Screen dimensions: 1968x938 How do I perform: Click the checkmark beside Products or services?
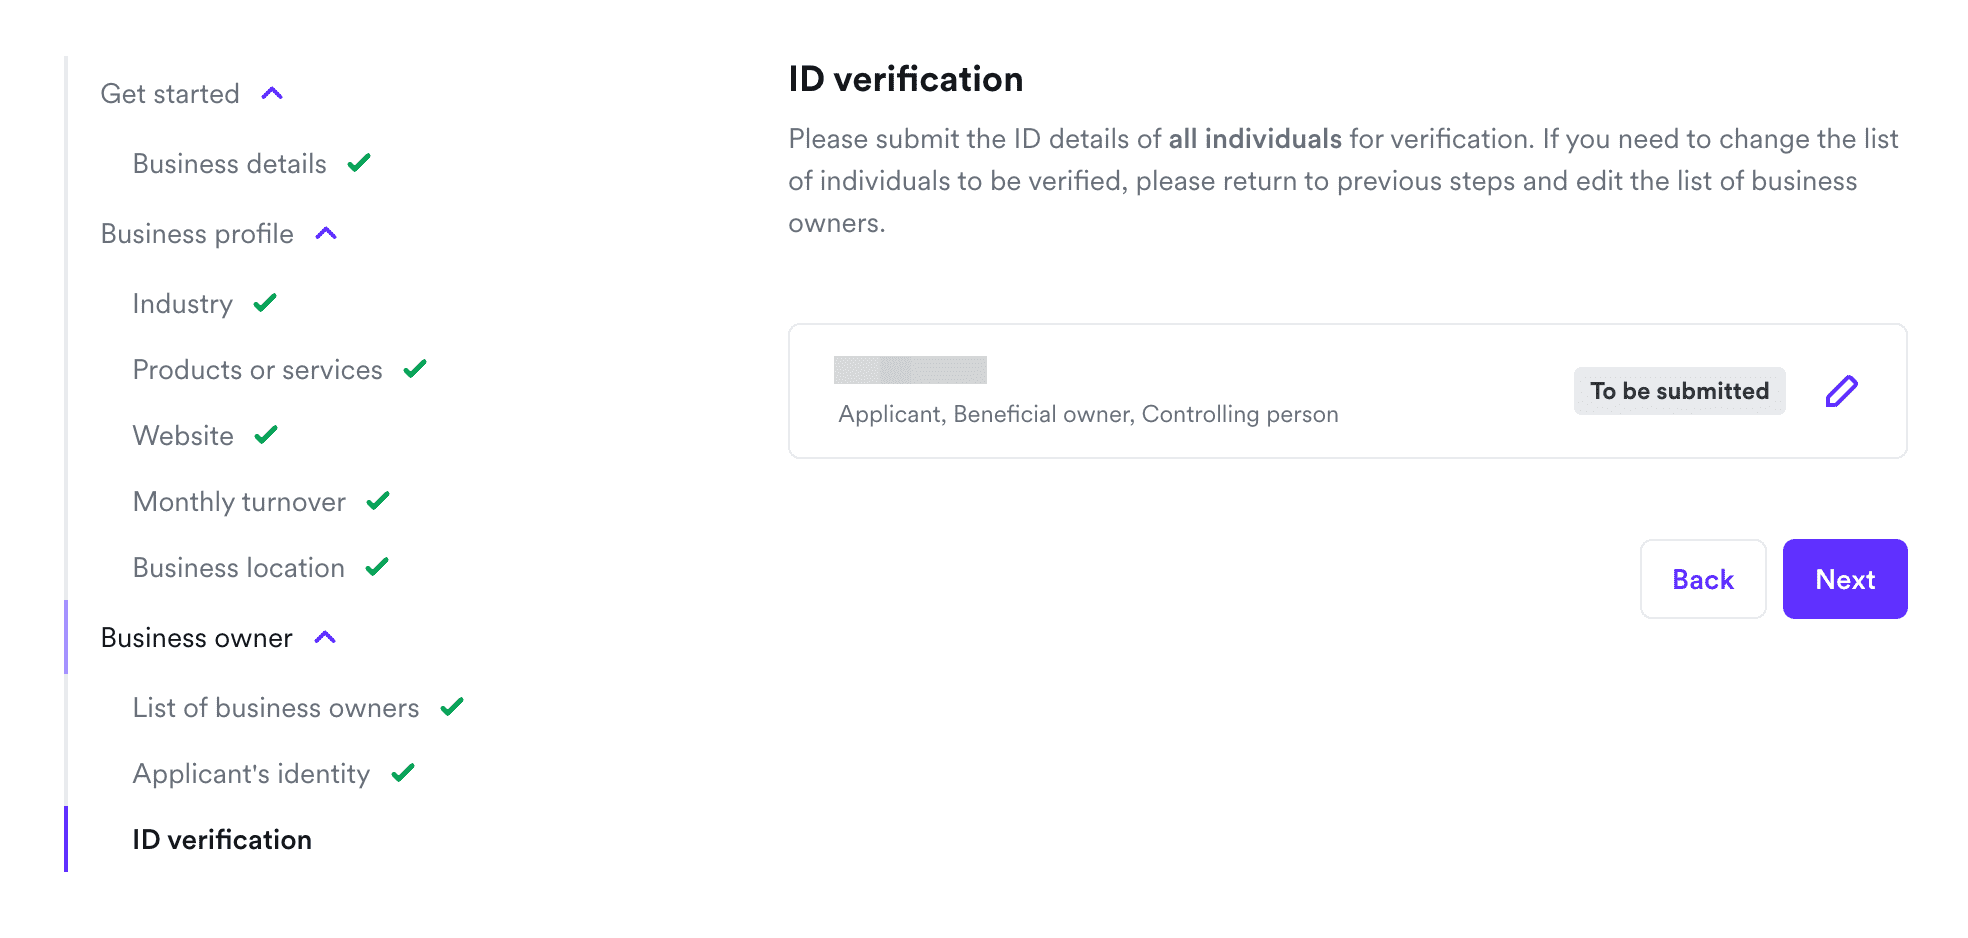(x=415, y=369)
